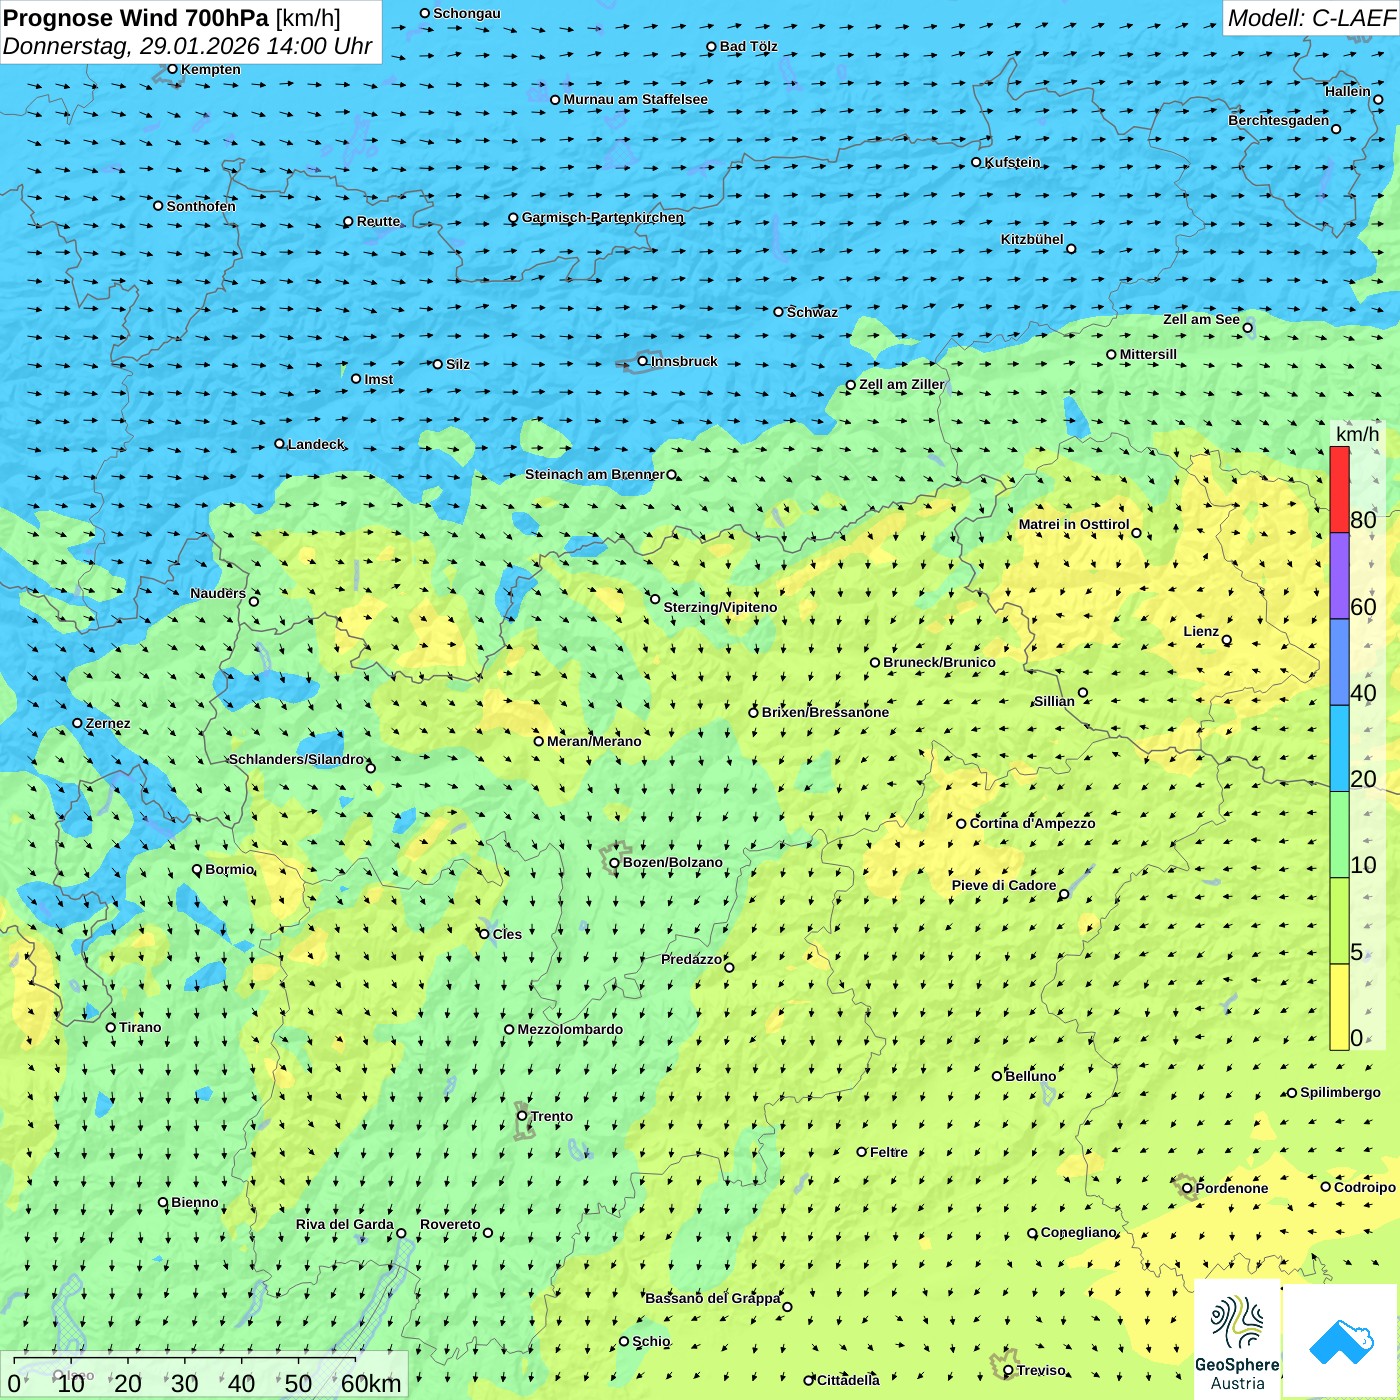Click the Zell am See label
The width and height of the screenshot is (1400, 1400).
coord(1201,319)
